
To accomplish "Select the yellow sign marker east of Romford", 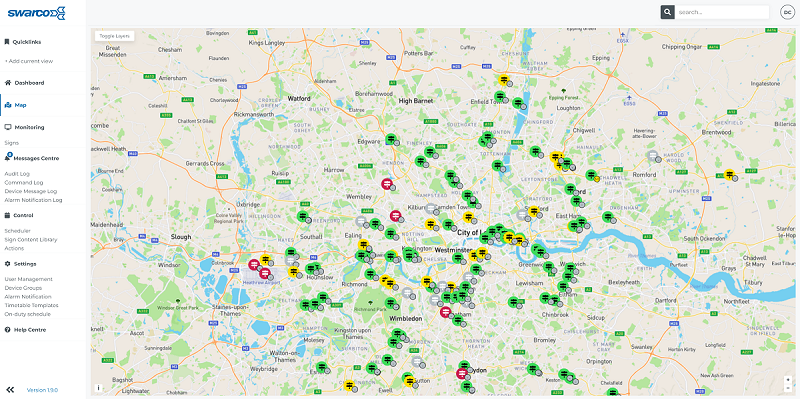I will click(x=730, y=174).
